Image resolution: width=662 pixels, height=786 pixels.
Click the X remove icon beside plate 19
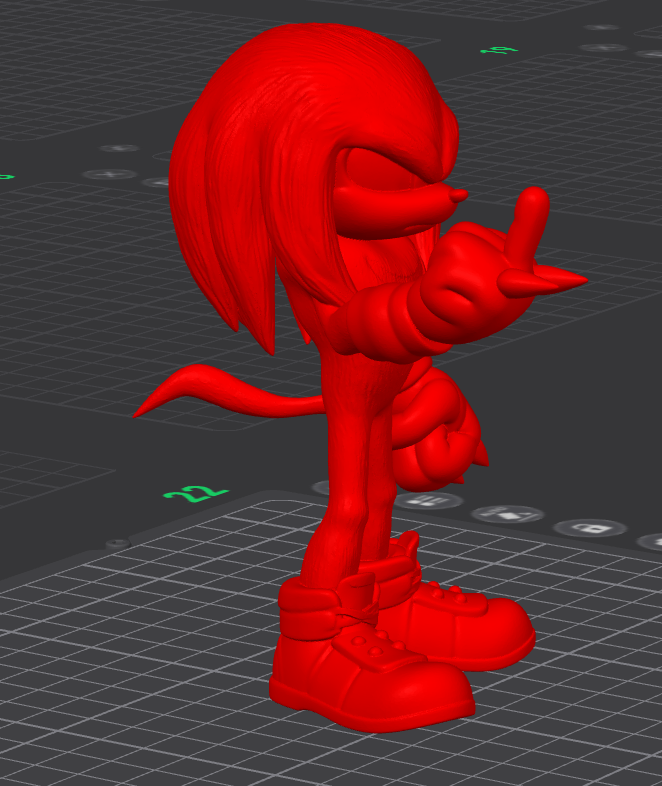[604, 48]
